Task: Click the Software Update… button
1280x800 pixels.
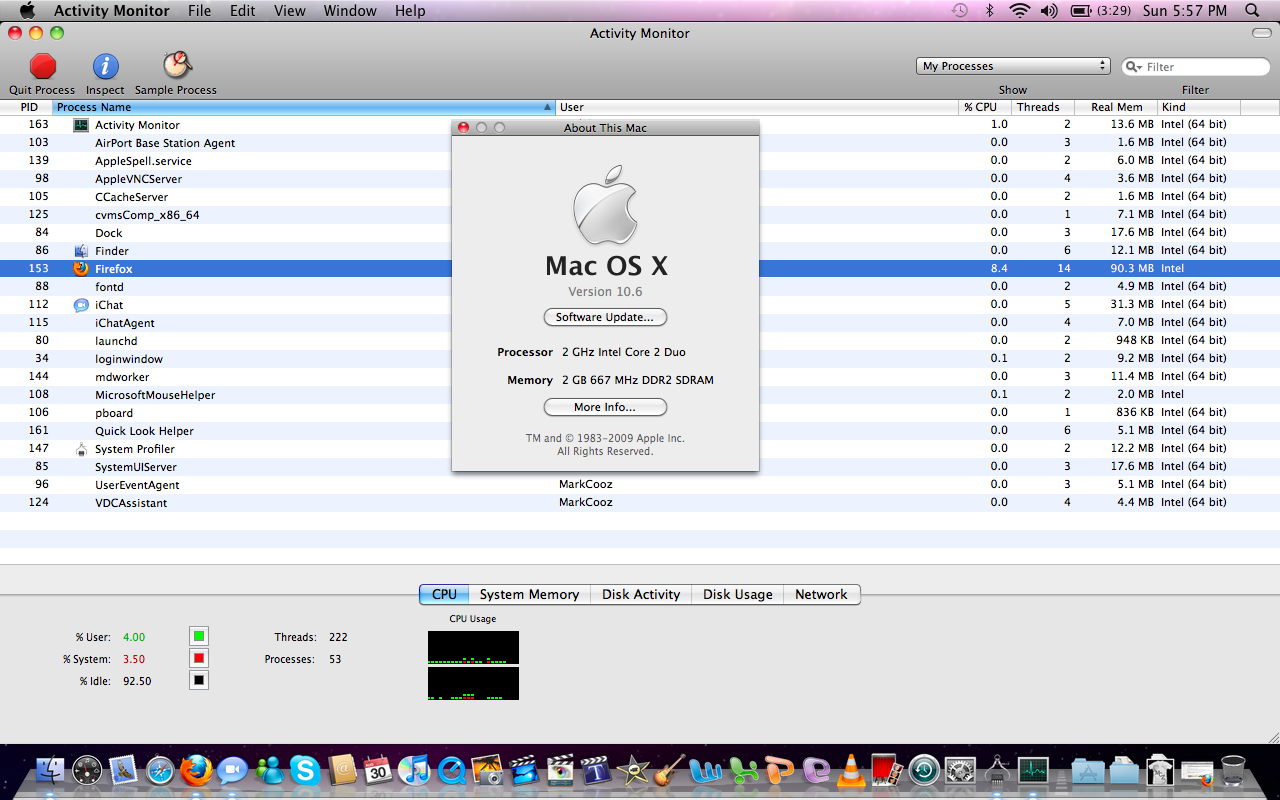Action: tap(605, 317)
